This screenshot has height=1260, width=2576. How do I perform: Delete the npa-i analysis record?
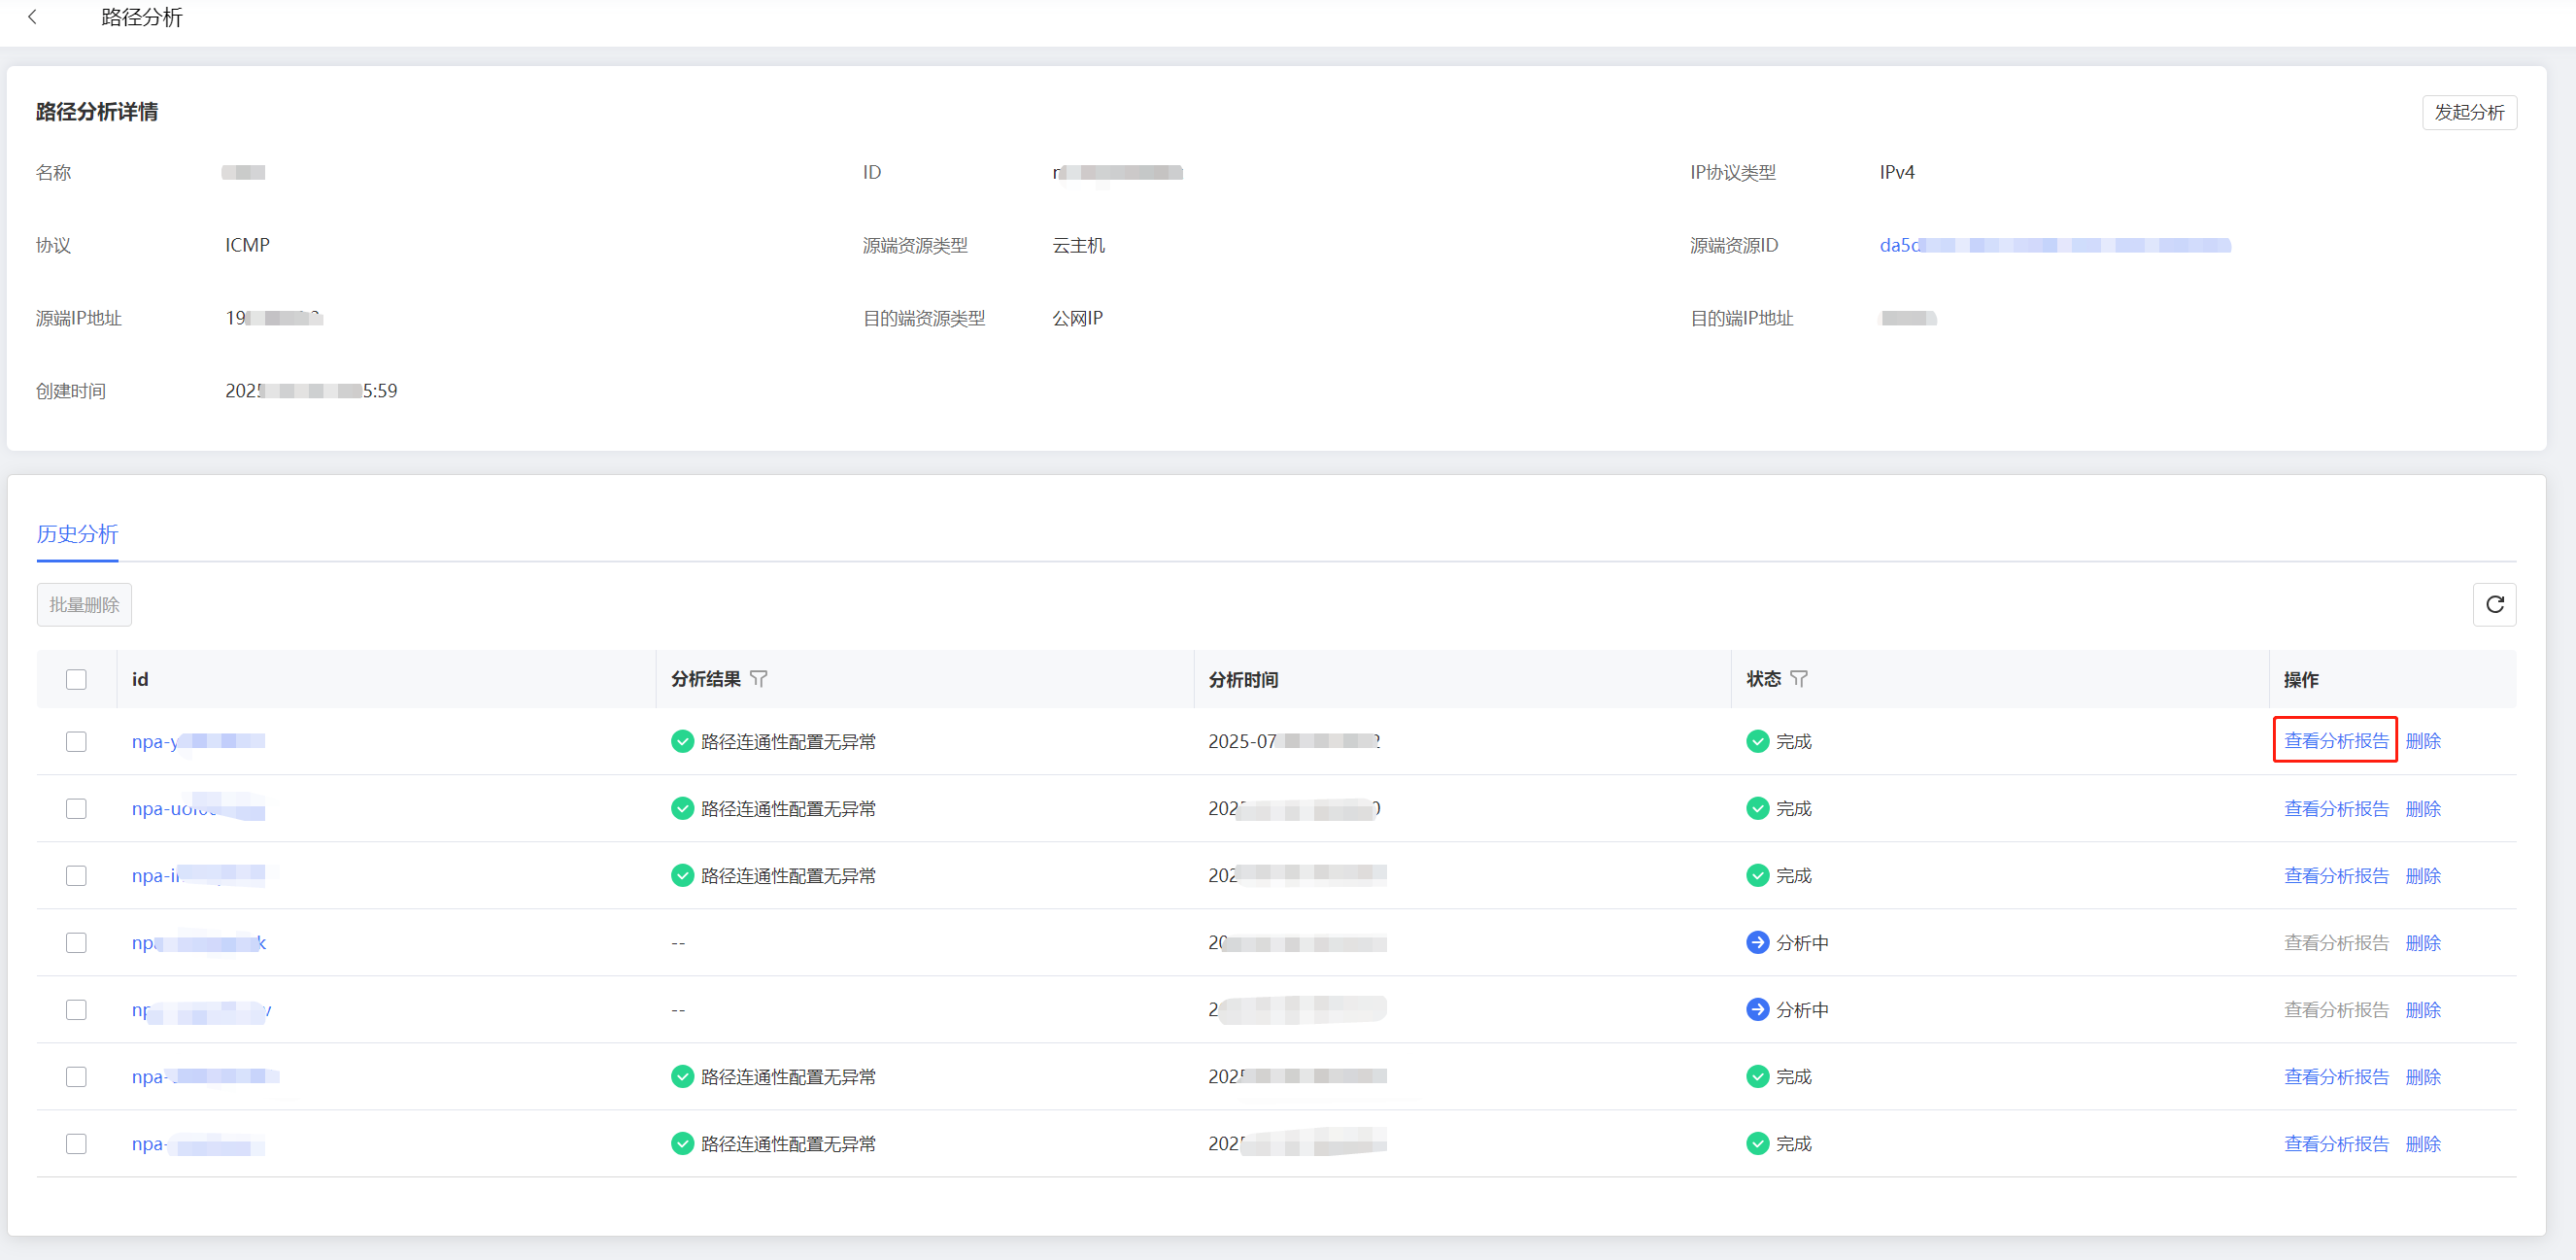pyautogui.click(x=2423, y=875)
